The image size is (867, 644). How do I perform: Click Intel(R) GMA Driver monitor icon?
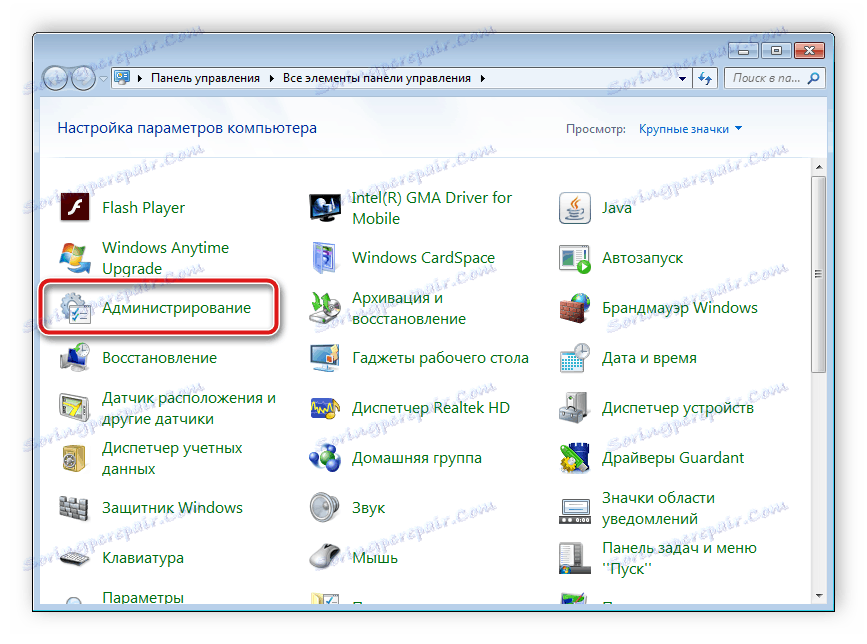pos(325,208)
